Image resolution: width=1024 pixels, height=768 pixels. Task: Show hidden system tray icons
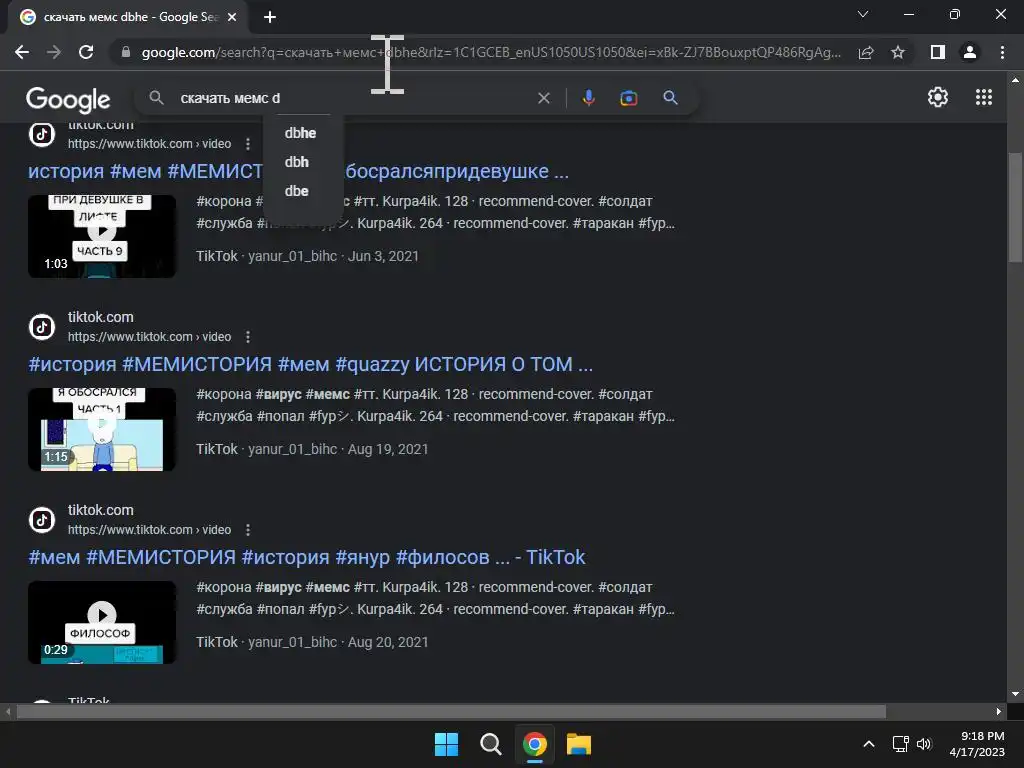pos(869,744)
